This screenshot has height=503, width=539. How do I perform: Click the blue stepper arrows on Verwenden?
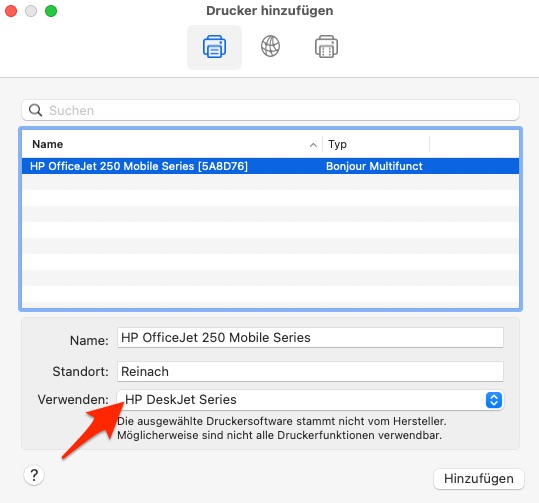494,400
